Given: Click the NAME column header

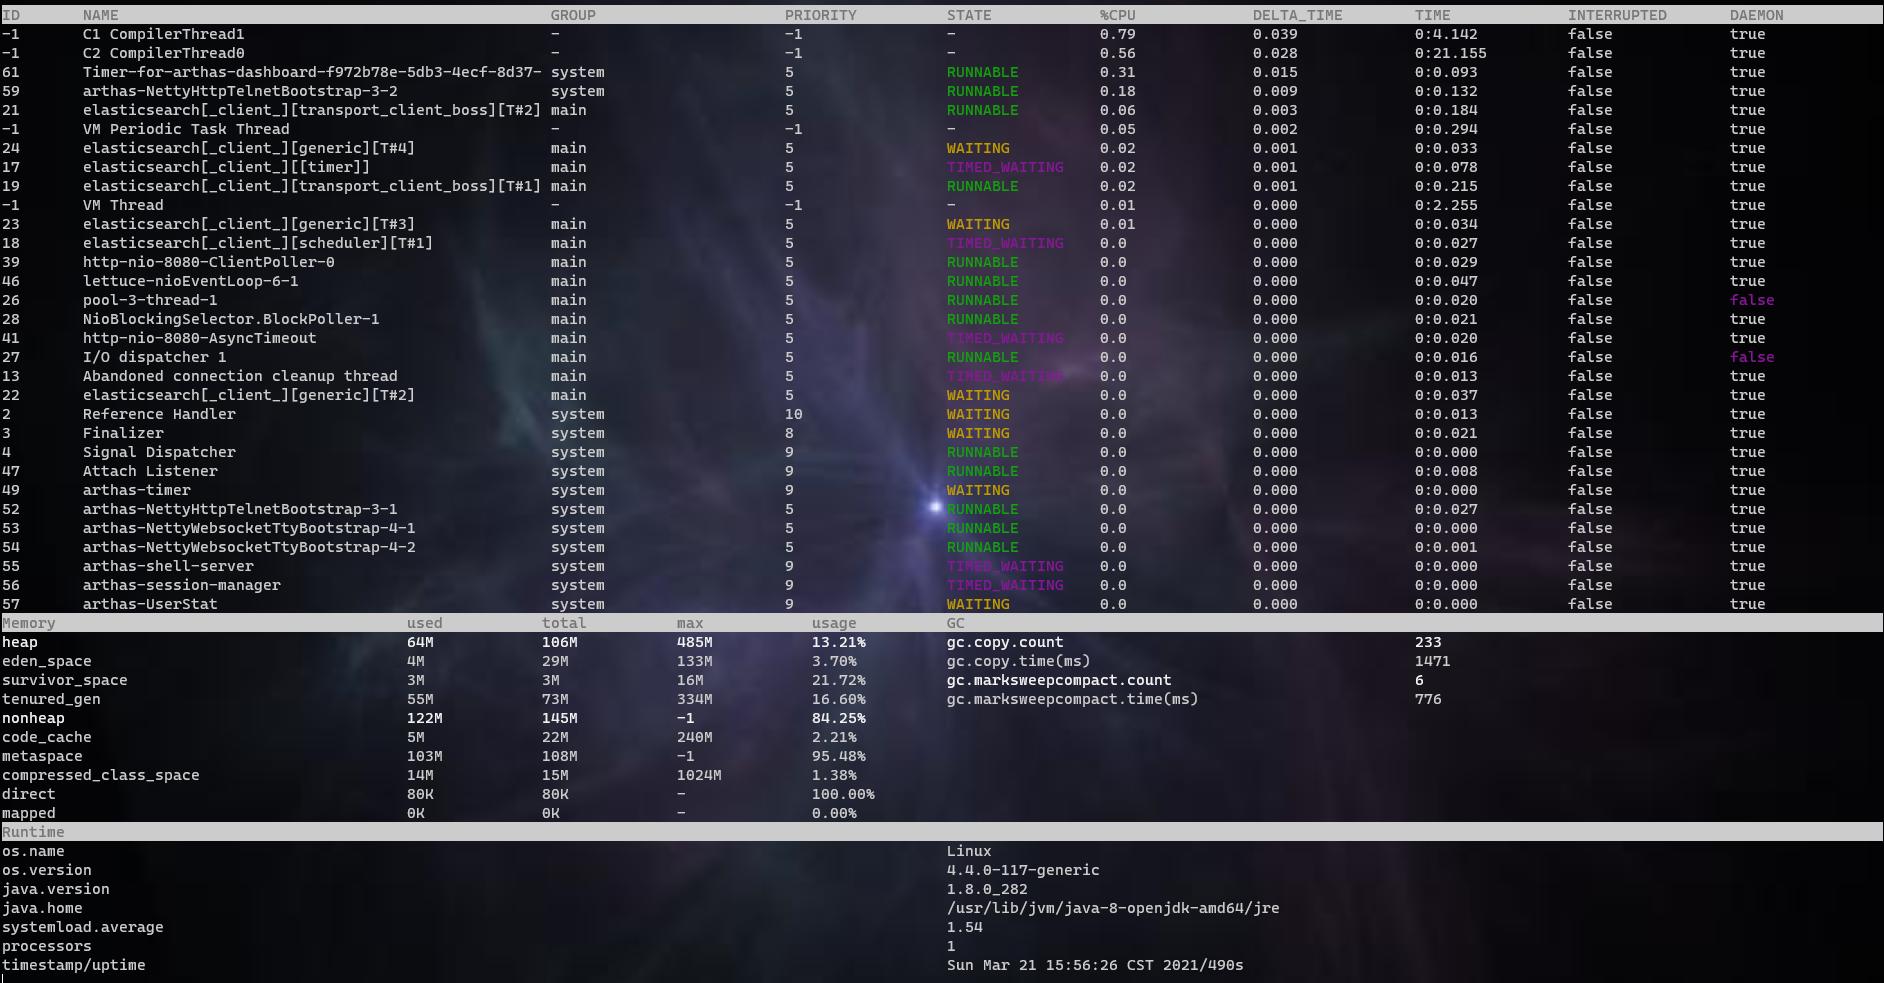Looking at the screenshot, I should point(101,15).
